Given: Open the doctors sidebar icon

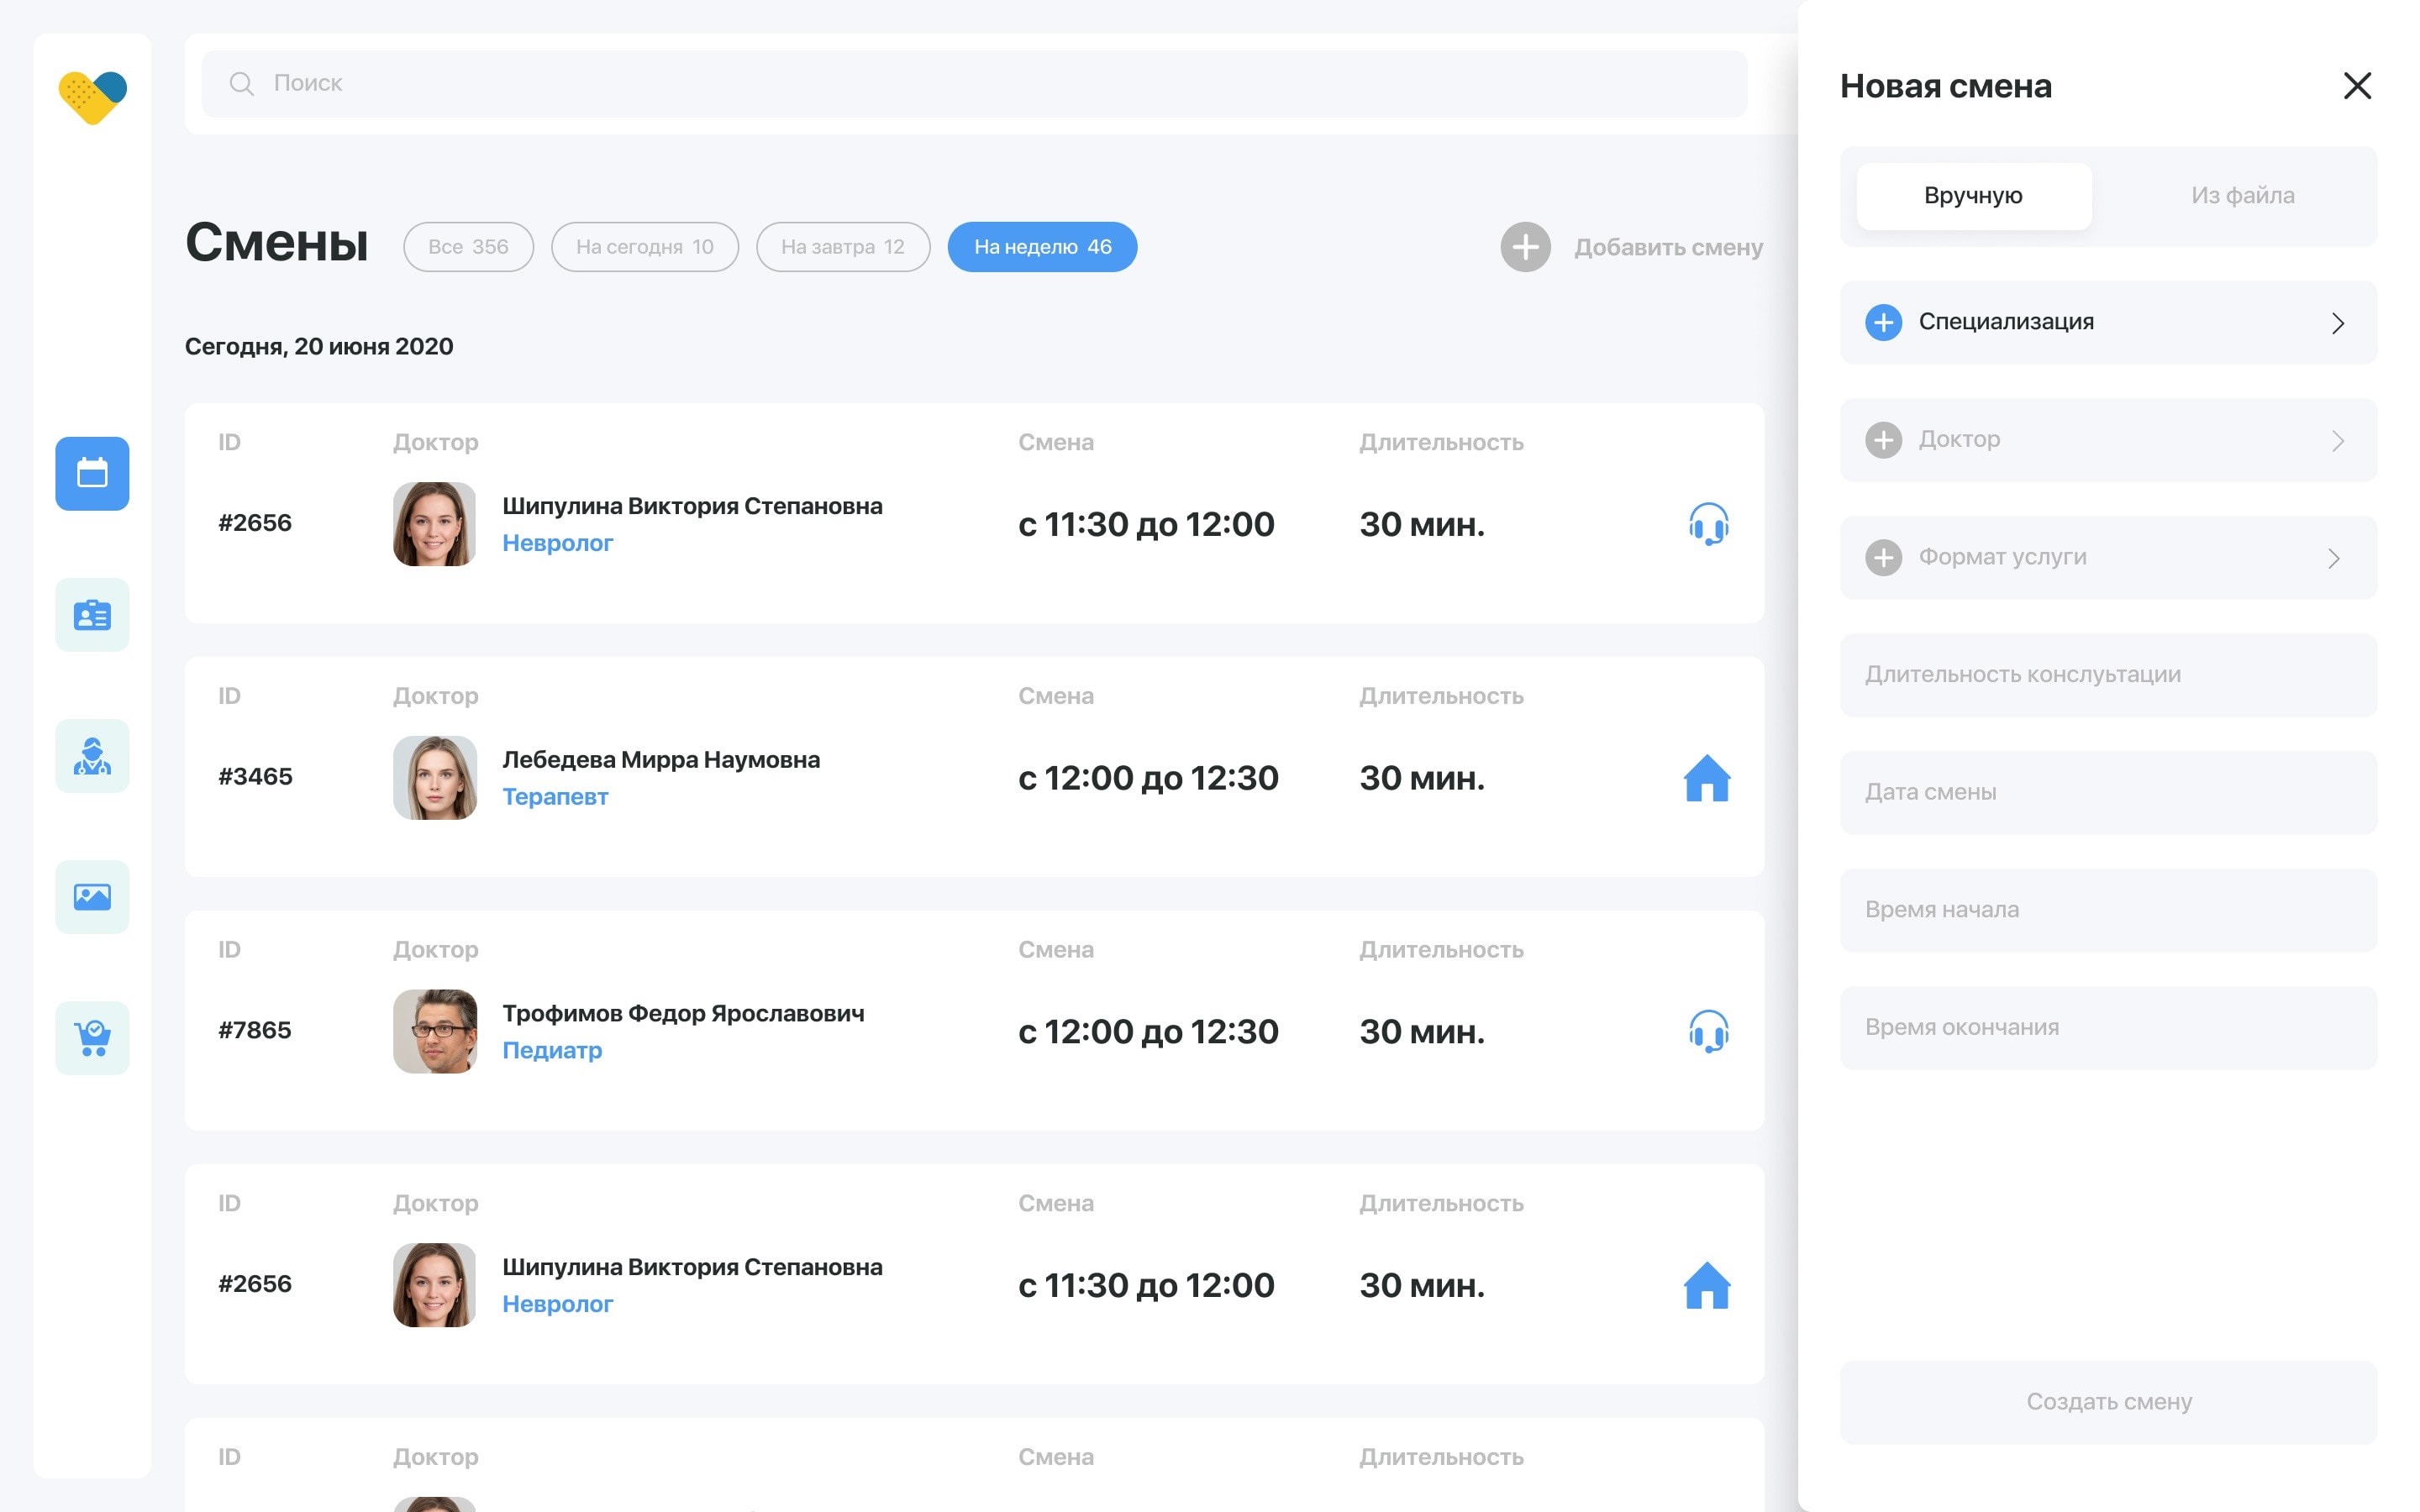Looking at the screenshot, I should [x=92, y=755].
